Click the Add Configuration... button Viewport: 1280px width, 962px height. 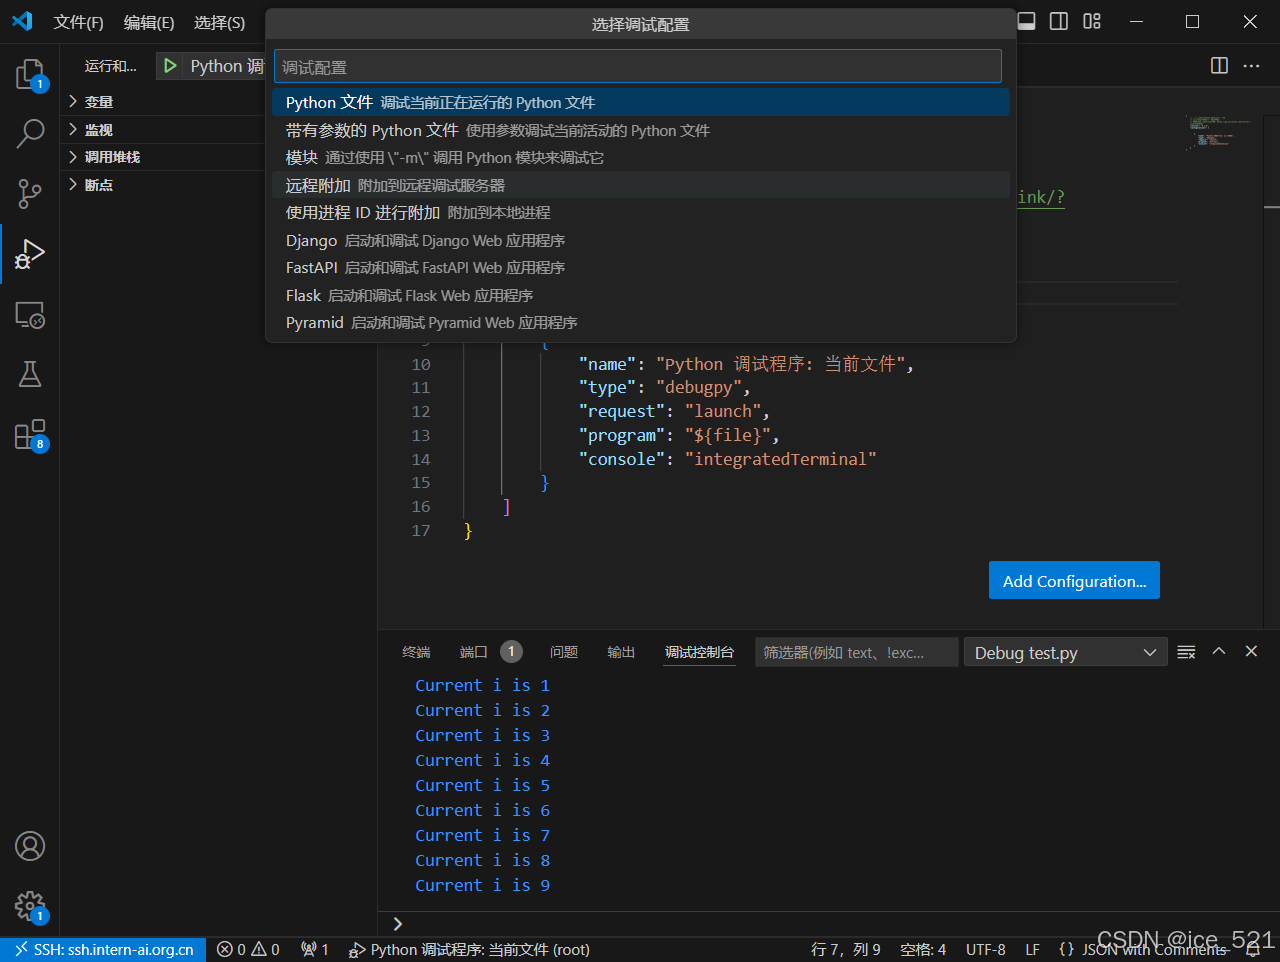pyautogui.click(x=1074, y=580)
